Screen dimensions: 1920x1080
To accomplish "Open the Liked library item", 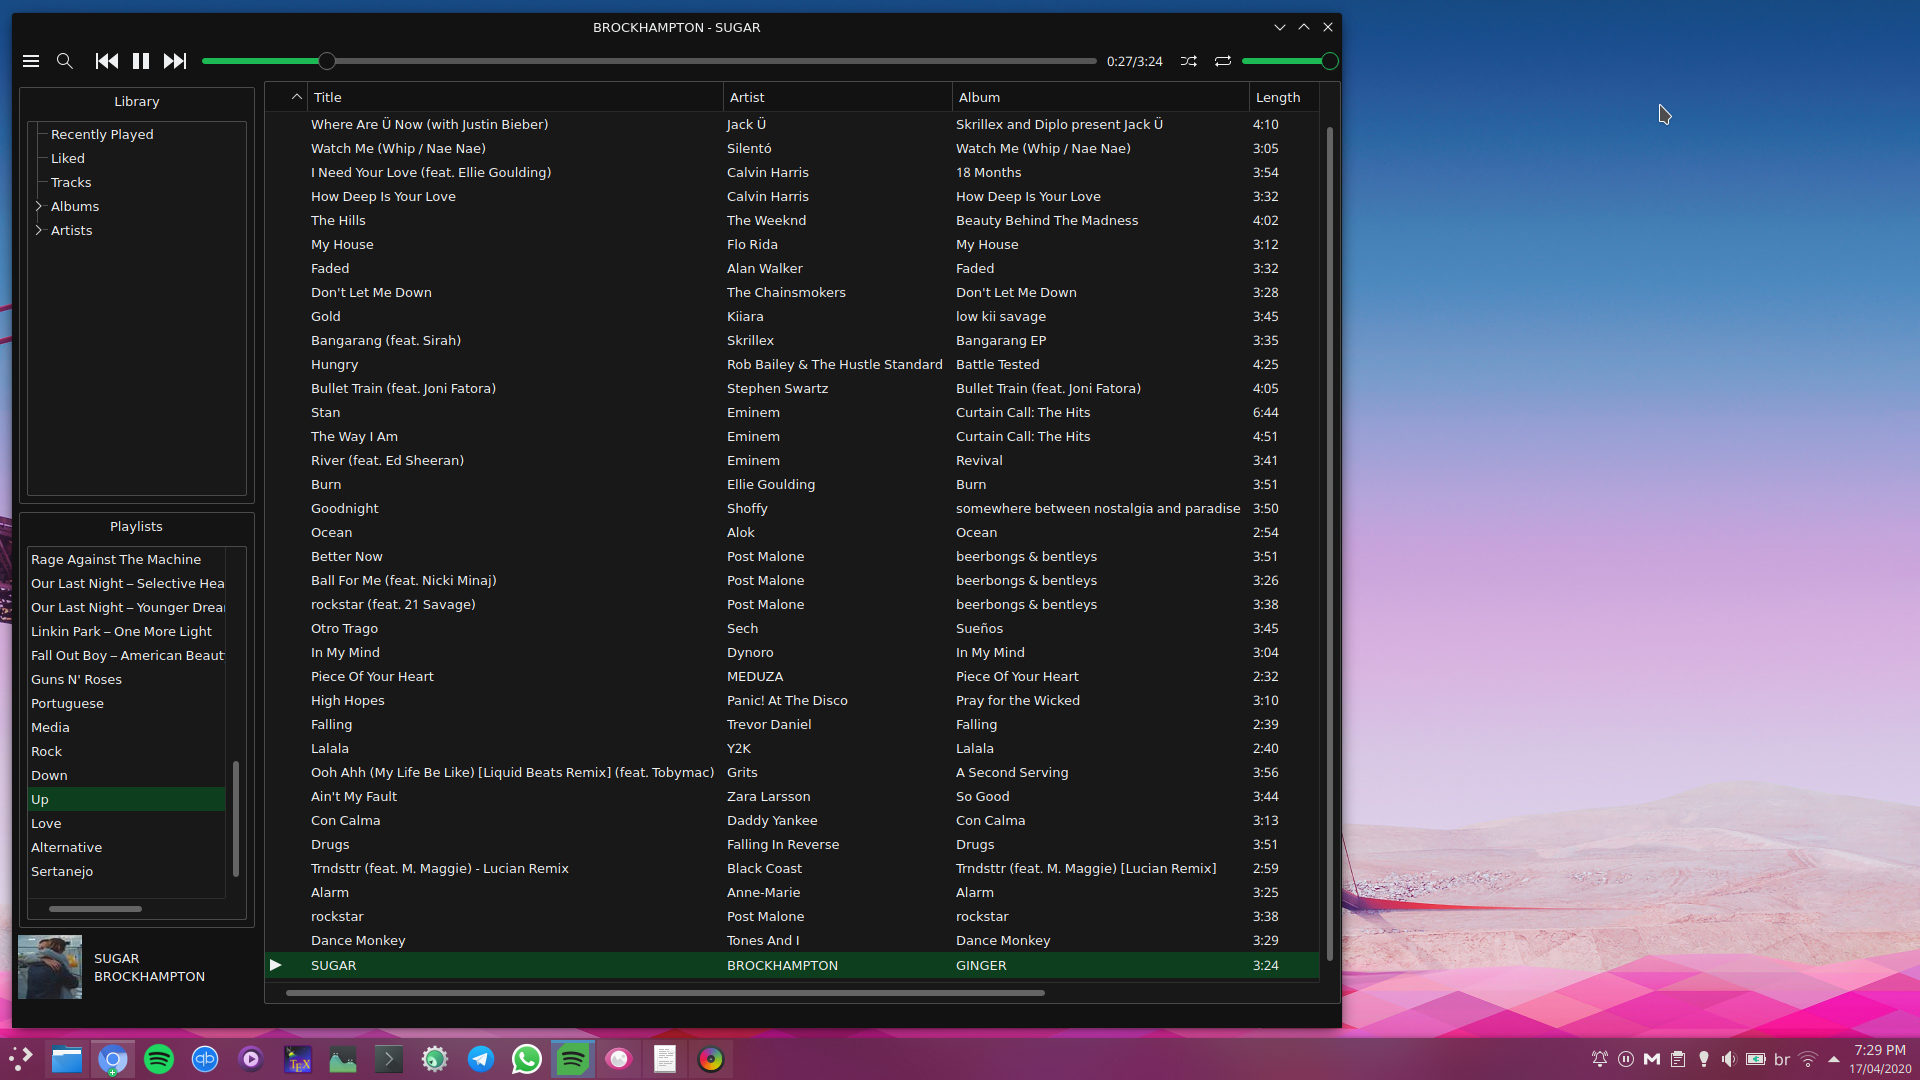I will click(68, 158).
